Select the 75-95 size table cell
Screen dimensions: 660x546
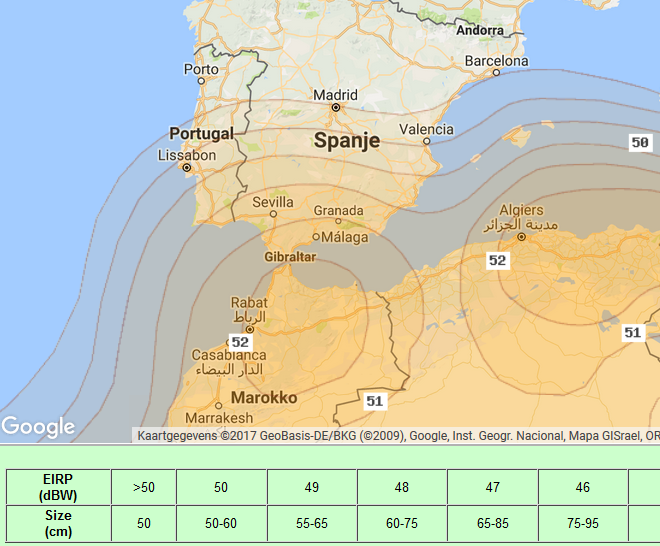583,523
